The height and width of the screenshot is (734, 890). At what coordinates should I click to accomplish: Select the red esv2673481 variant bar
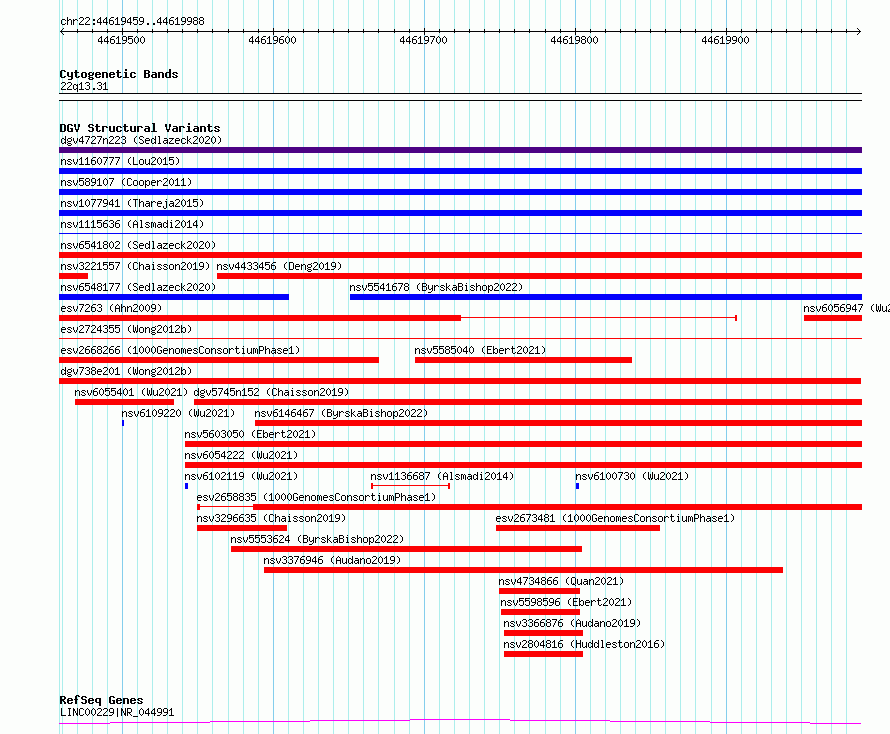click(578, 528)
